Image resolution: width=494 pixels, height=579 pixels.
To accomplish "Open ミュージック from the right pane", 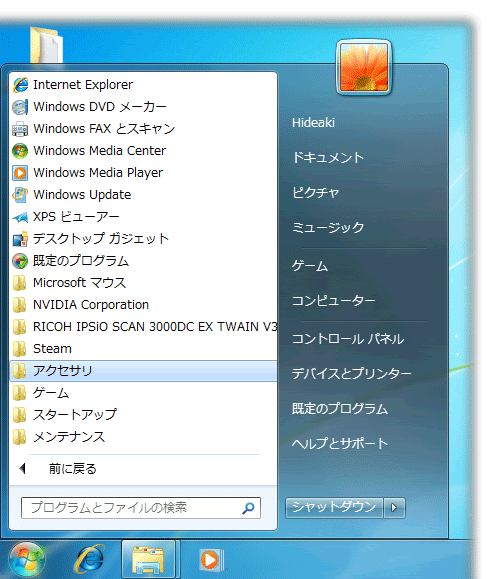I will [328, 227].
